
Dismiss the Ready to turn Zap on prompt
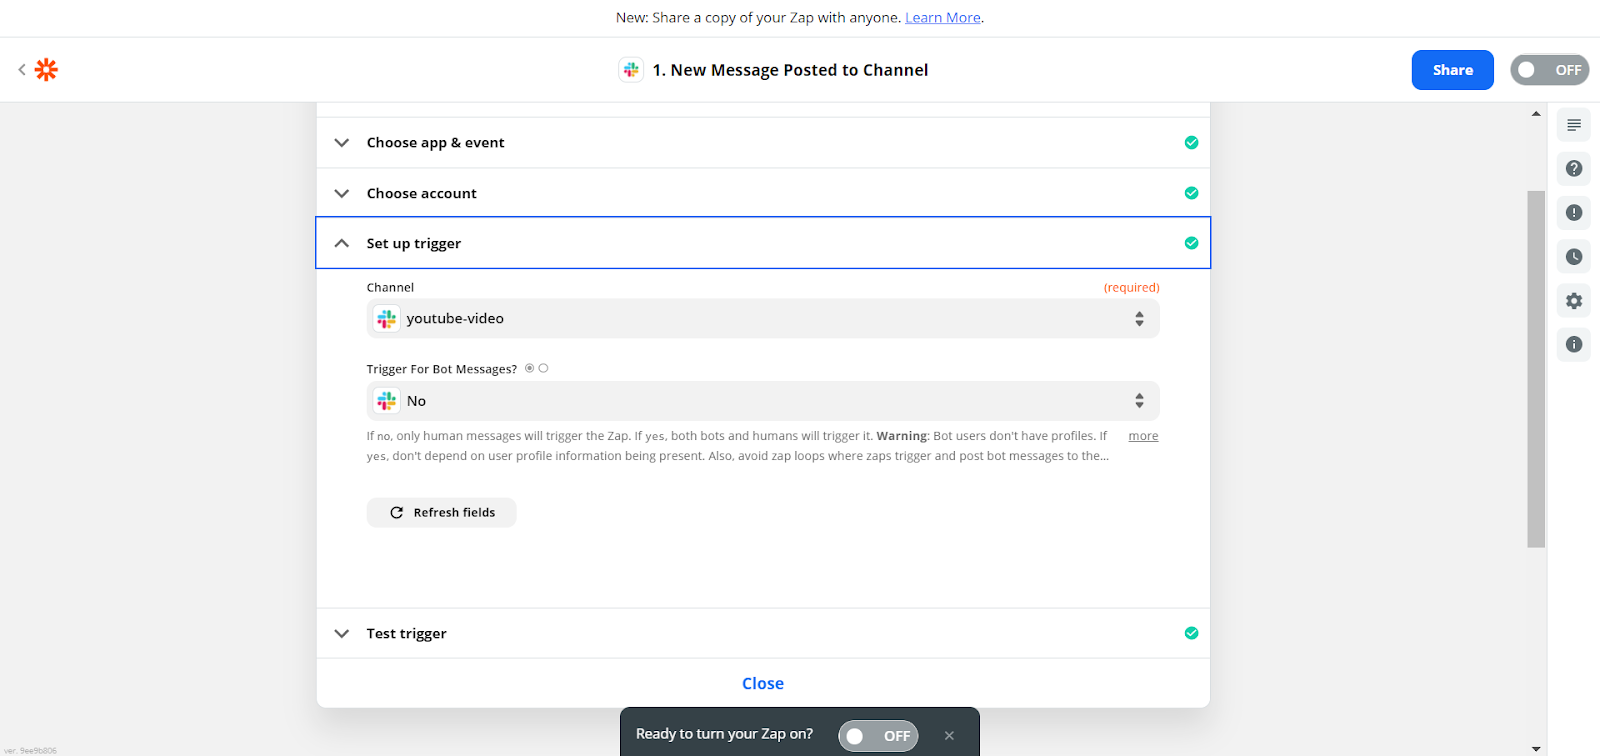coord(949,736)
